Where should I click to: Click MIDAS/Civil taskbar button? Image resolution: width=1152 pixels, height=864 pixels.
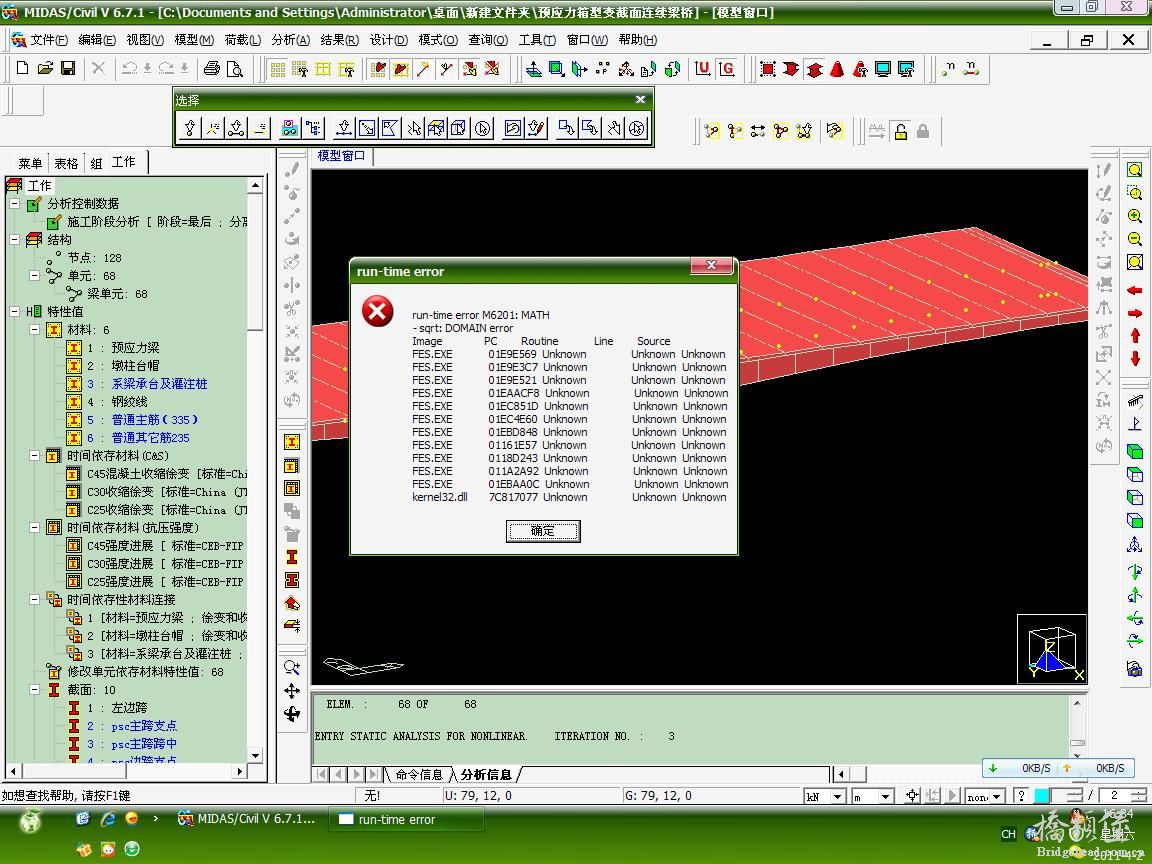pyautogui.click(x=246, y=818)
